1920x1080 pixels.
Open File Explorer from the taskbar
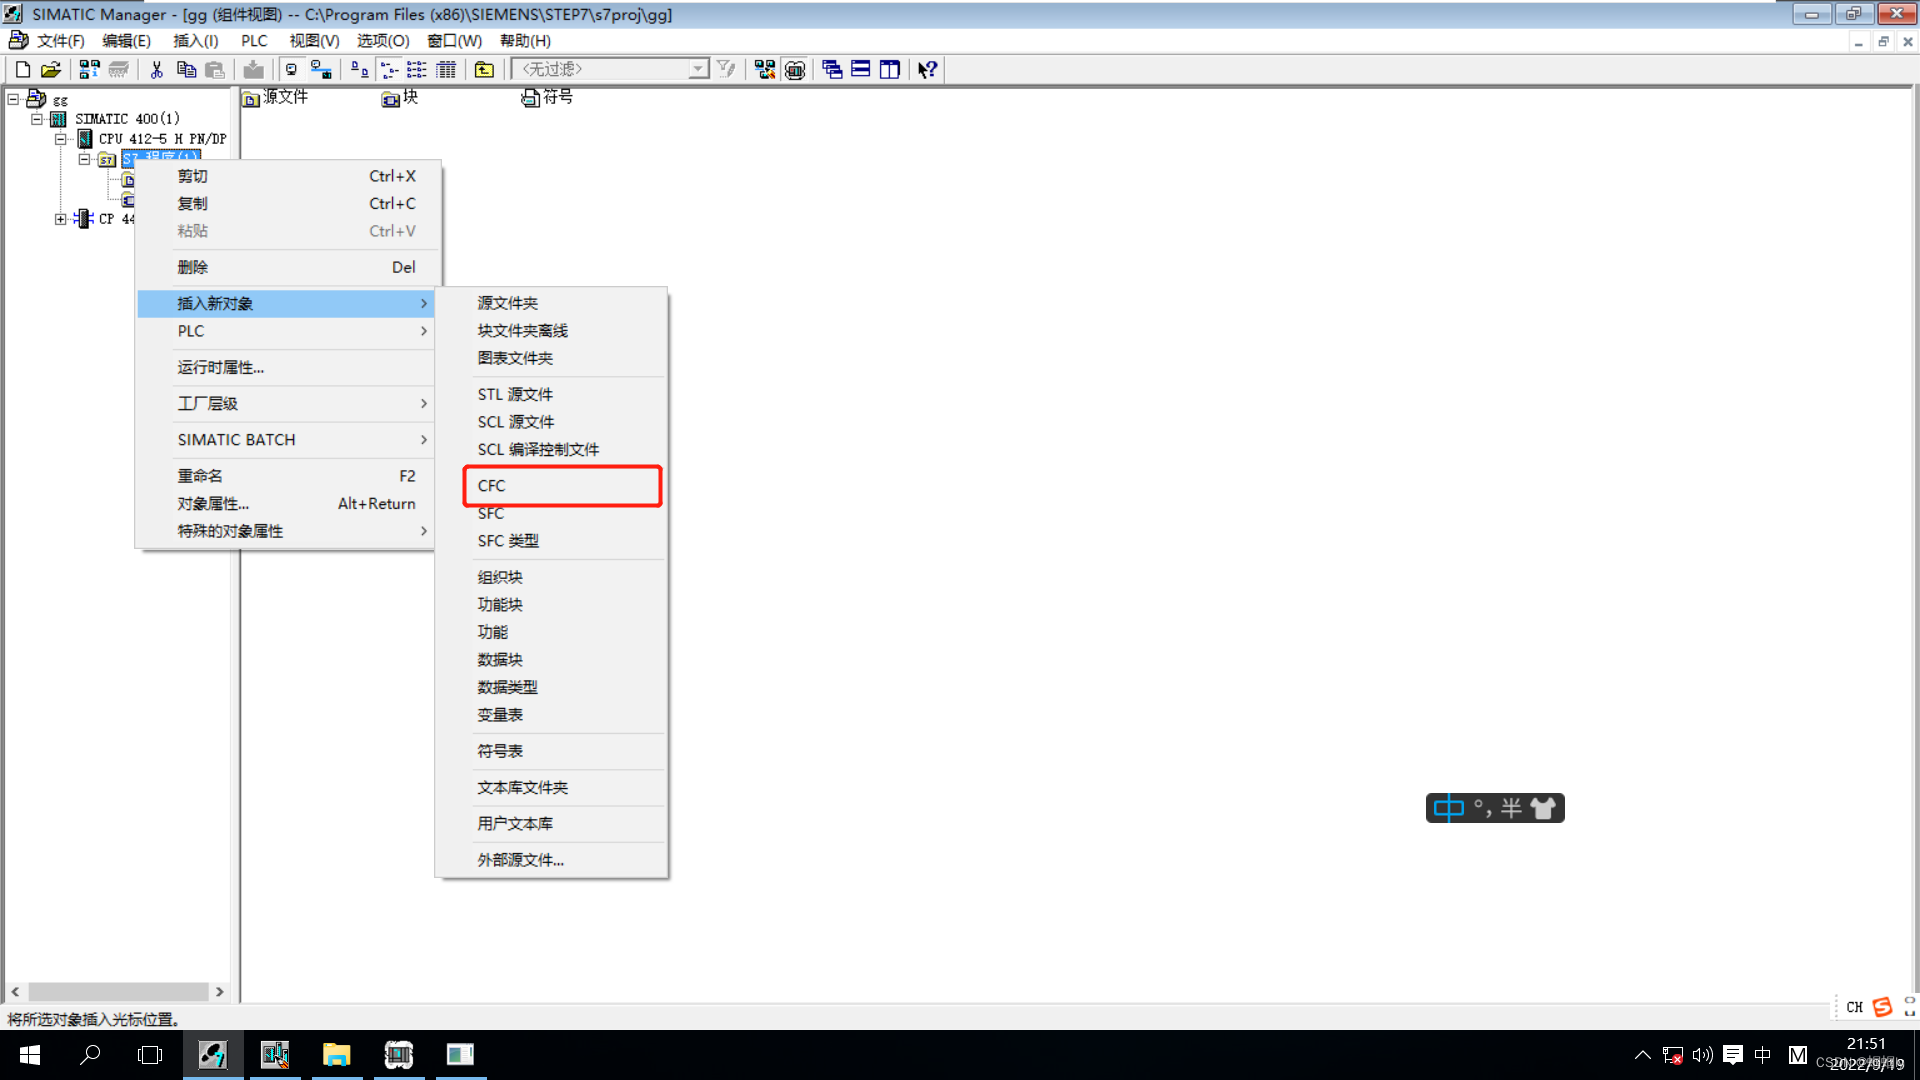coord(336,1055)
